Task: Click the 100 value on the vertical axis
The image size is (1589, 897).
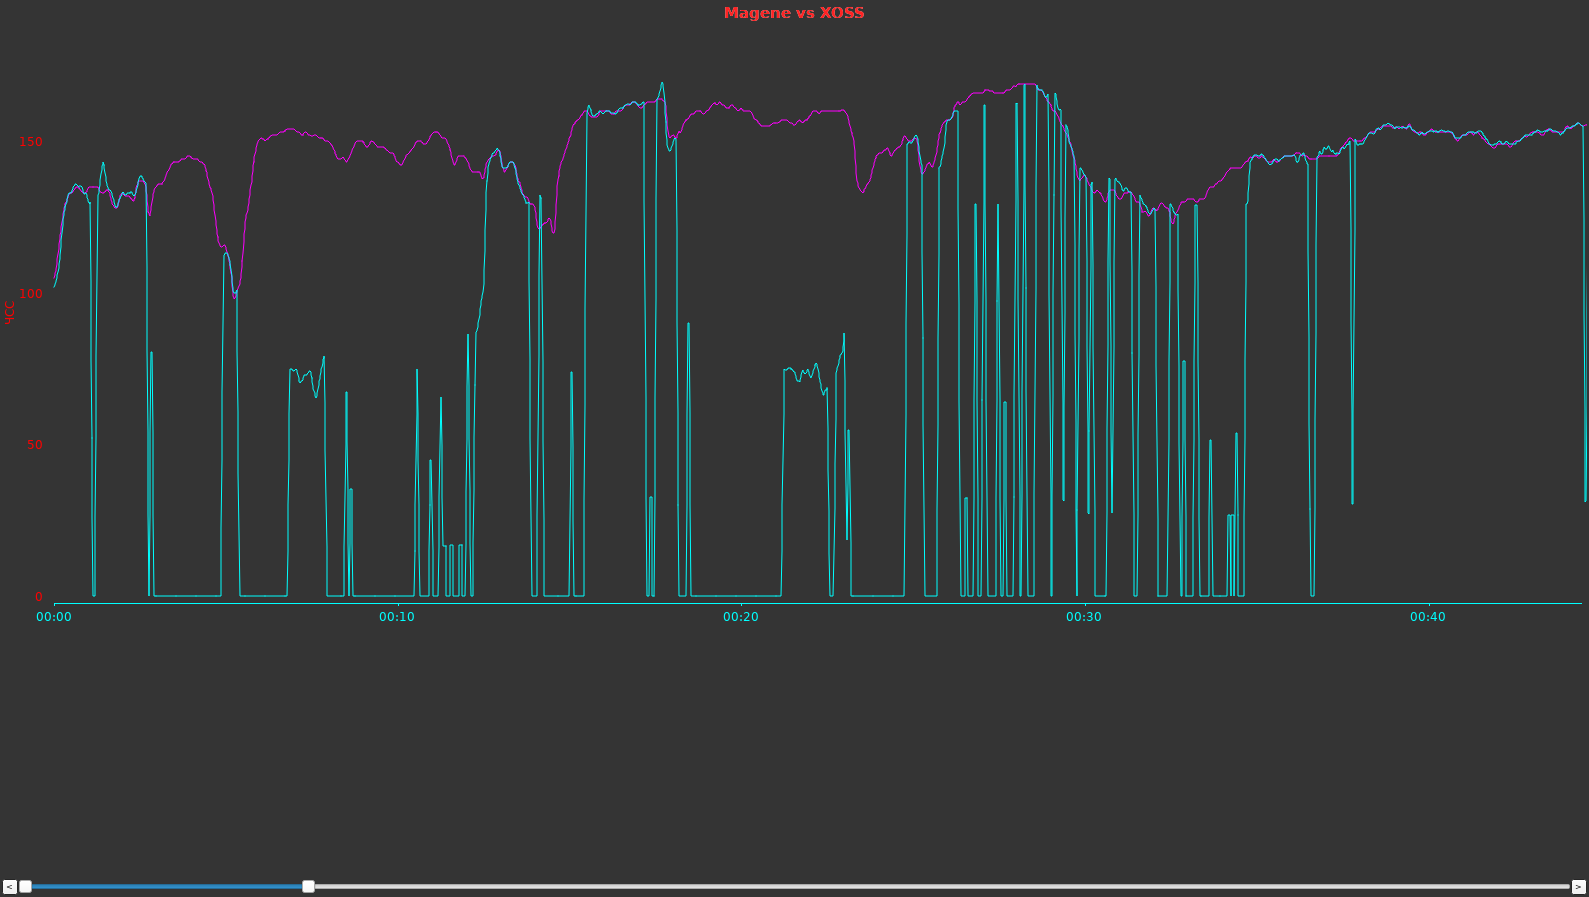Action: 31,294
